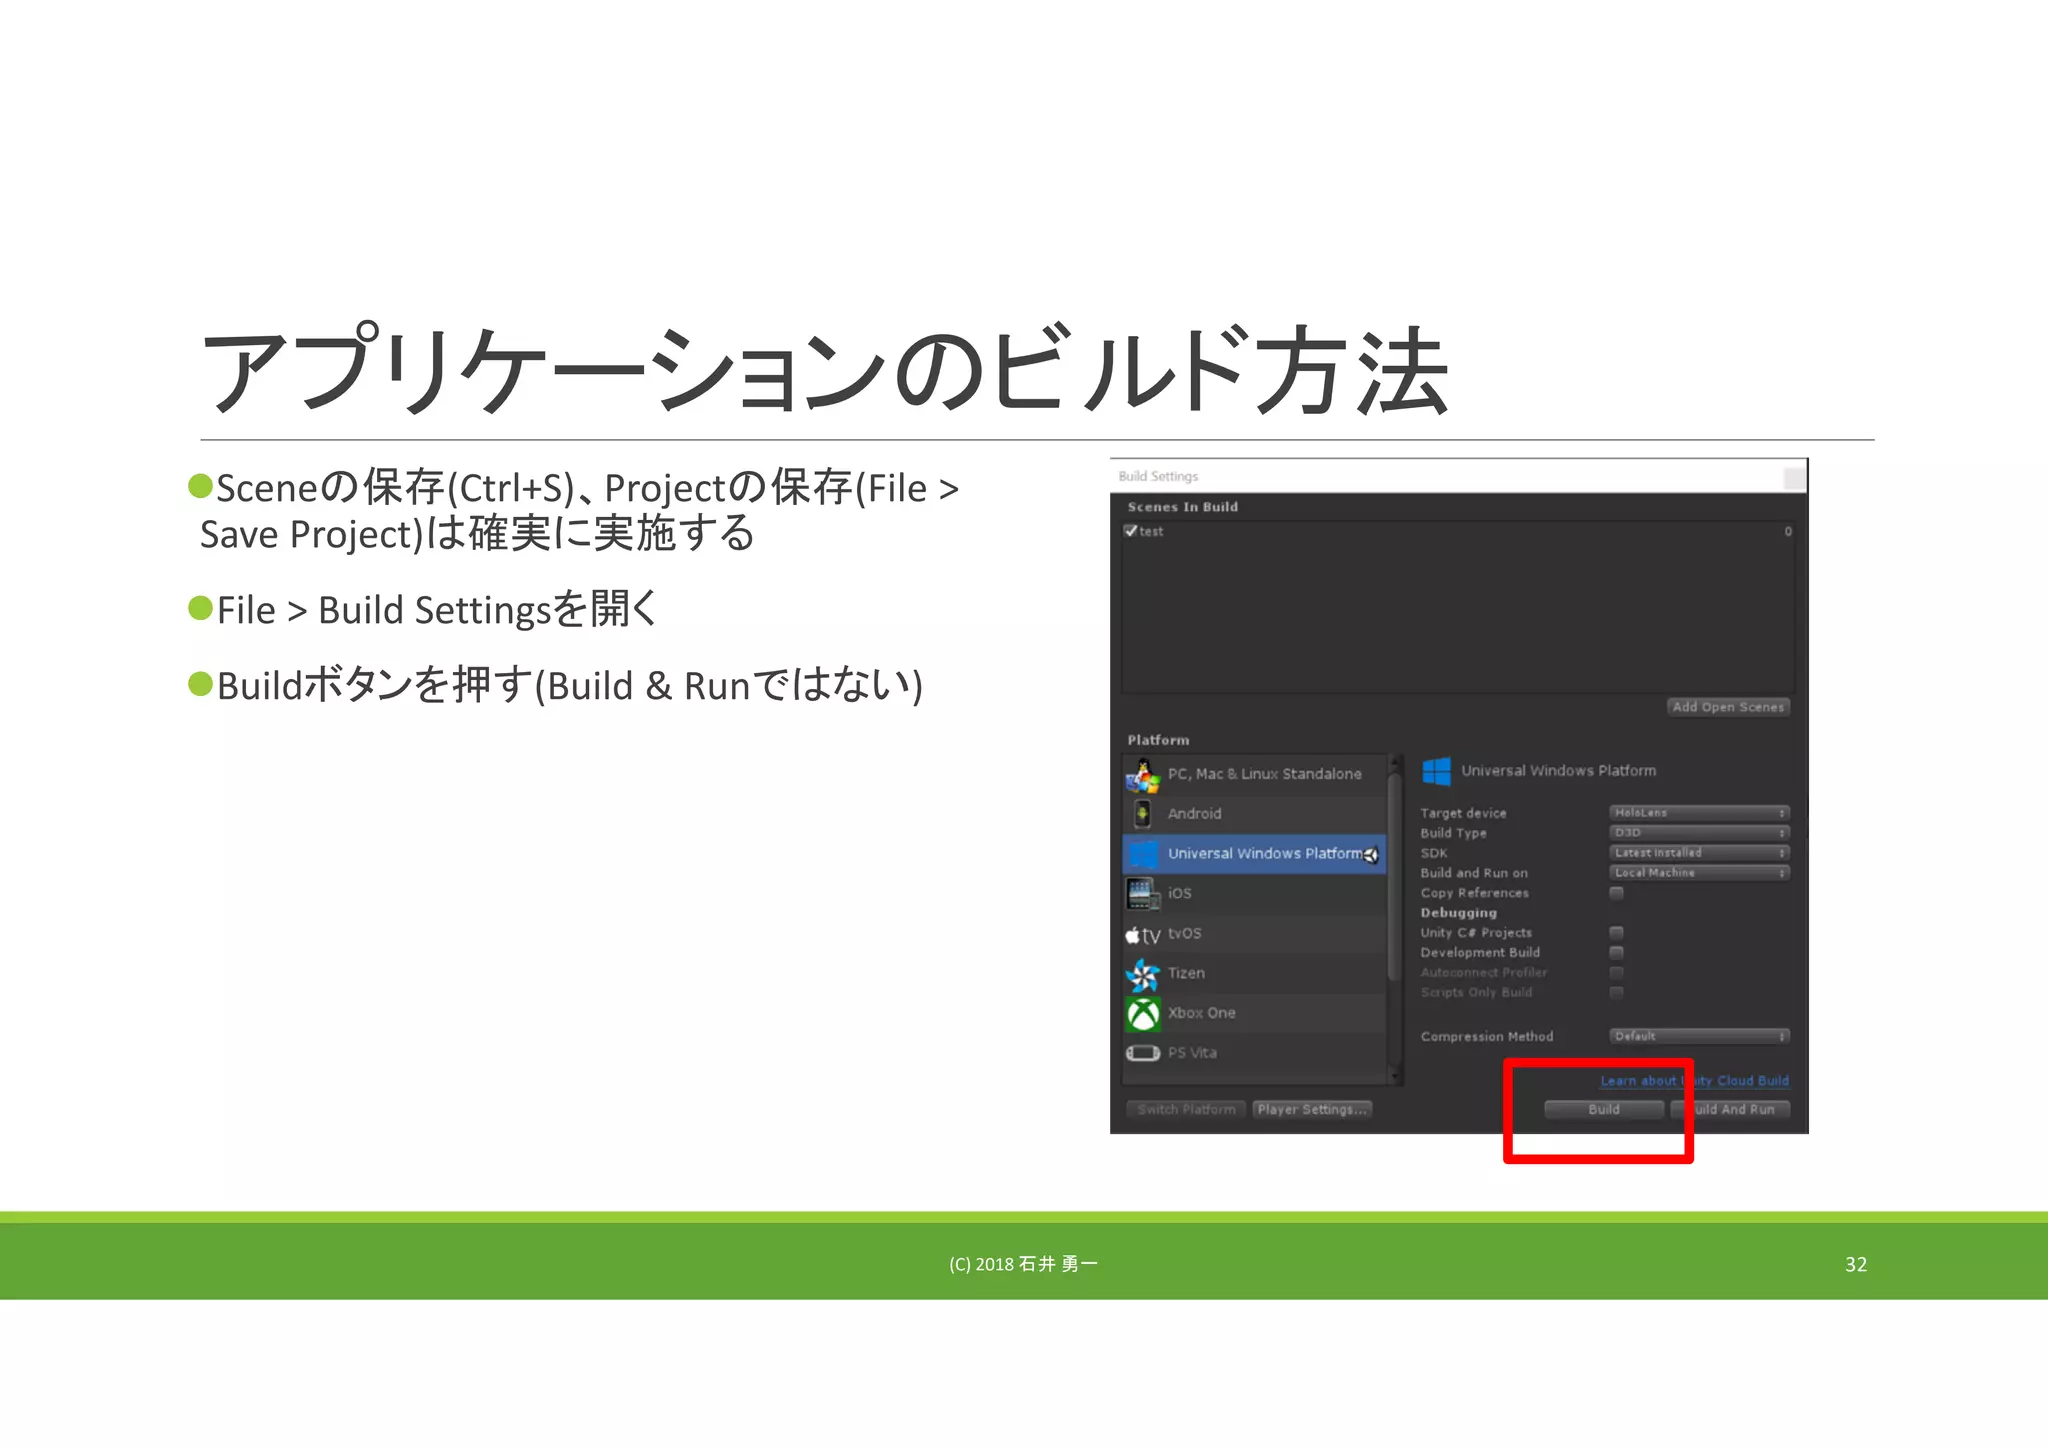Toggle Autoconnect Profiler checkbox

(1616, 973)
